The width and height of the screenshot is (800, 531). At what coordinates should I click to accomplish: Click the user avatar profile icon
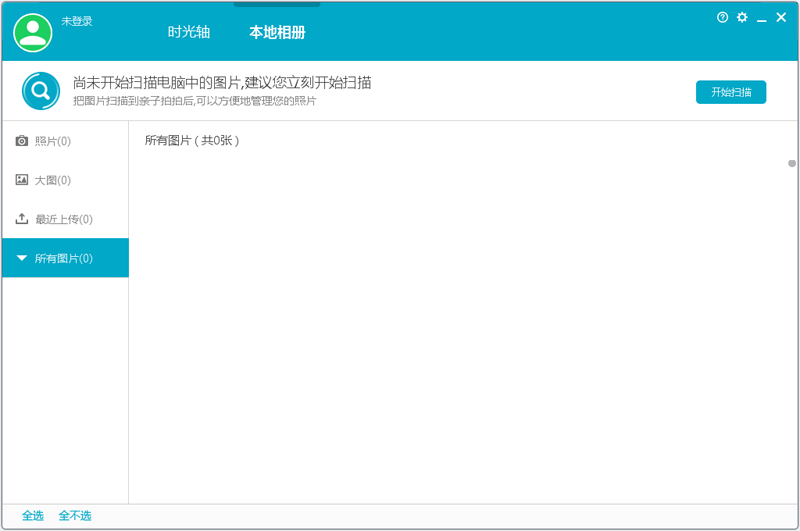32,32
